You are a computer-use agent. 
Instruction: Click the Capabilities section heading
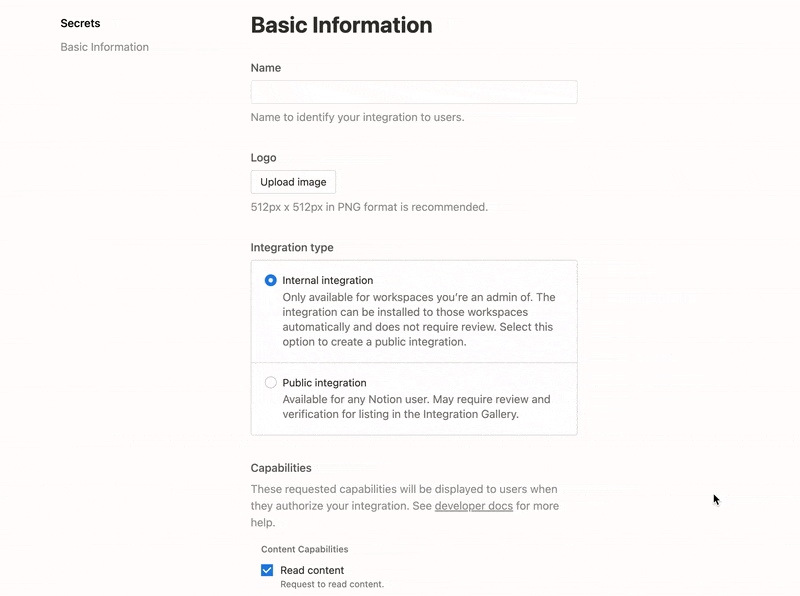tap(281, 468)
